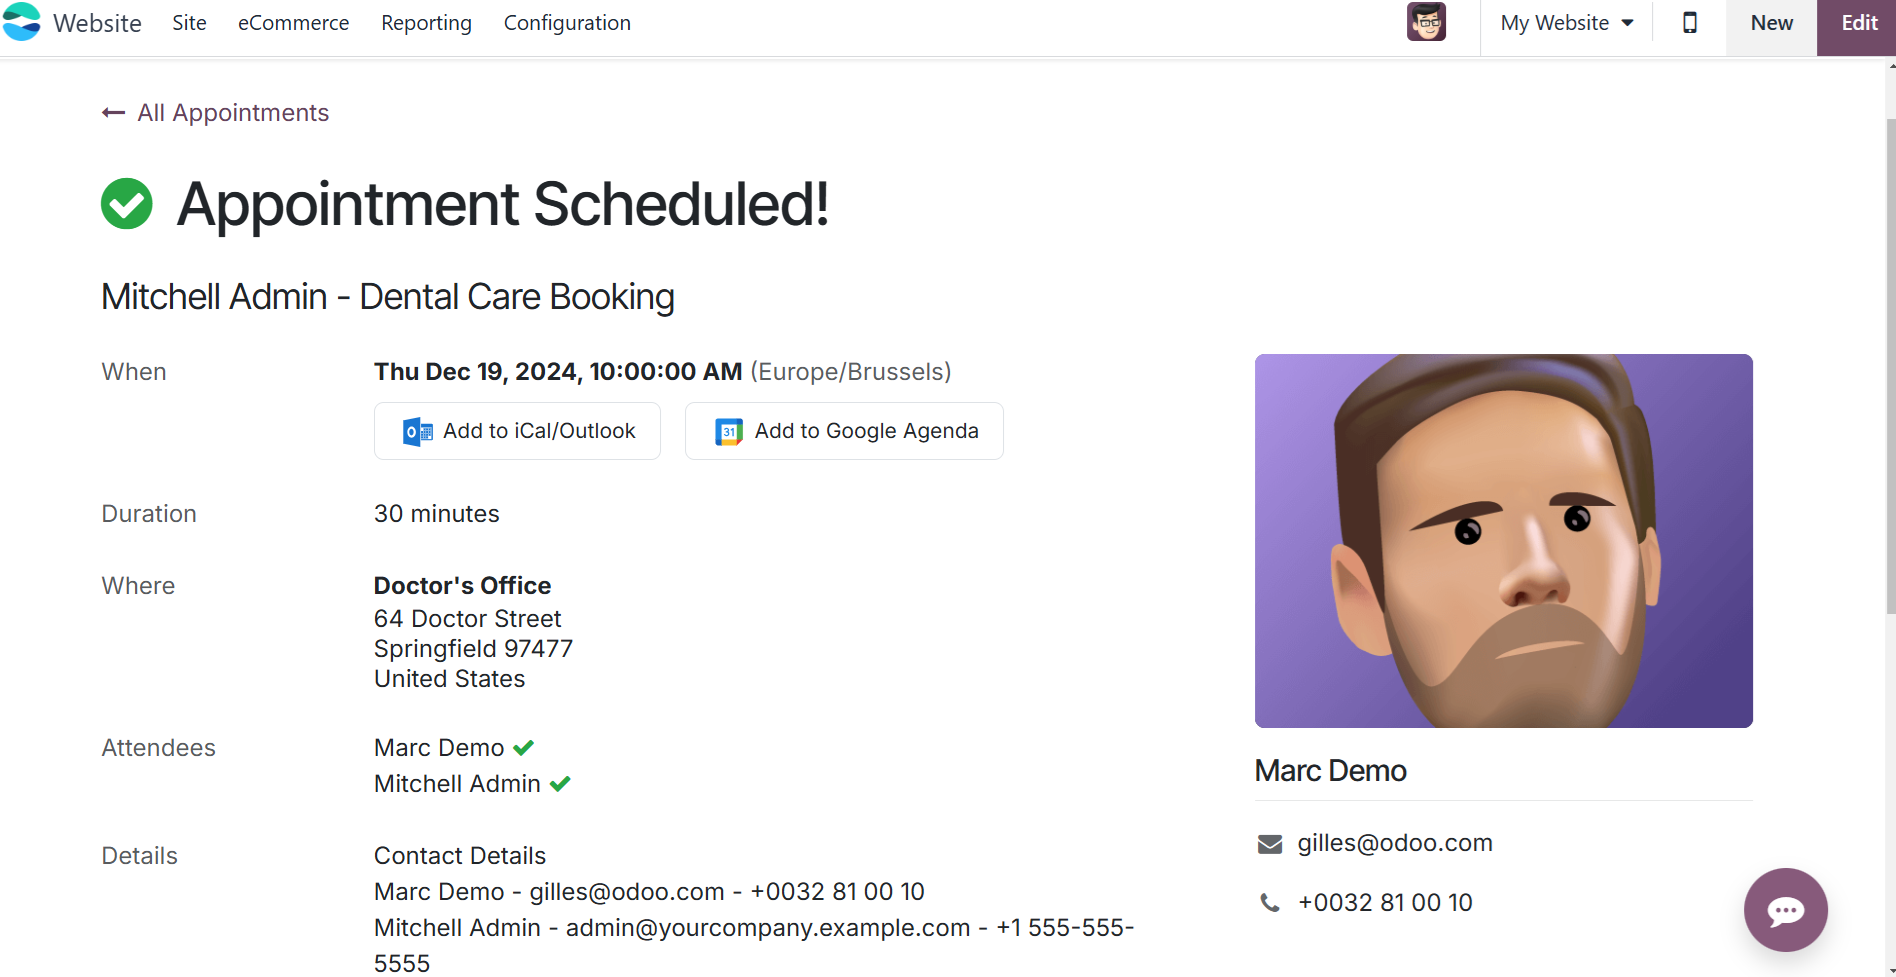Click the Website app title

point(97,23)
